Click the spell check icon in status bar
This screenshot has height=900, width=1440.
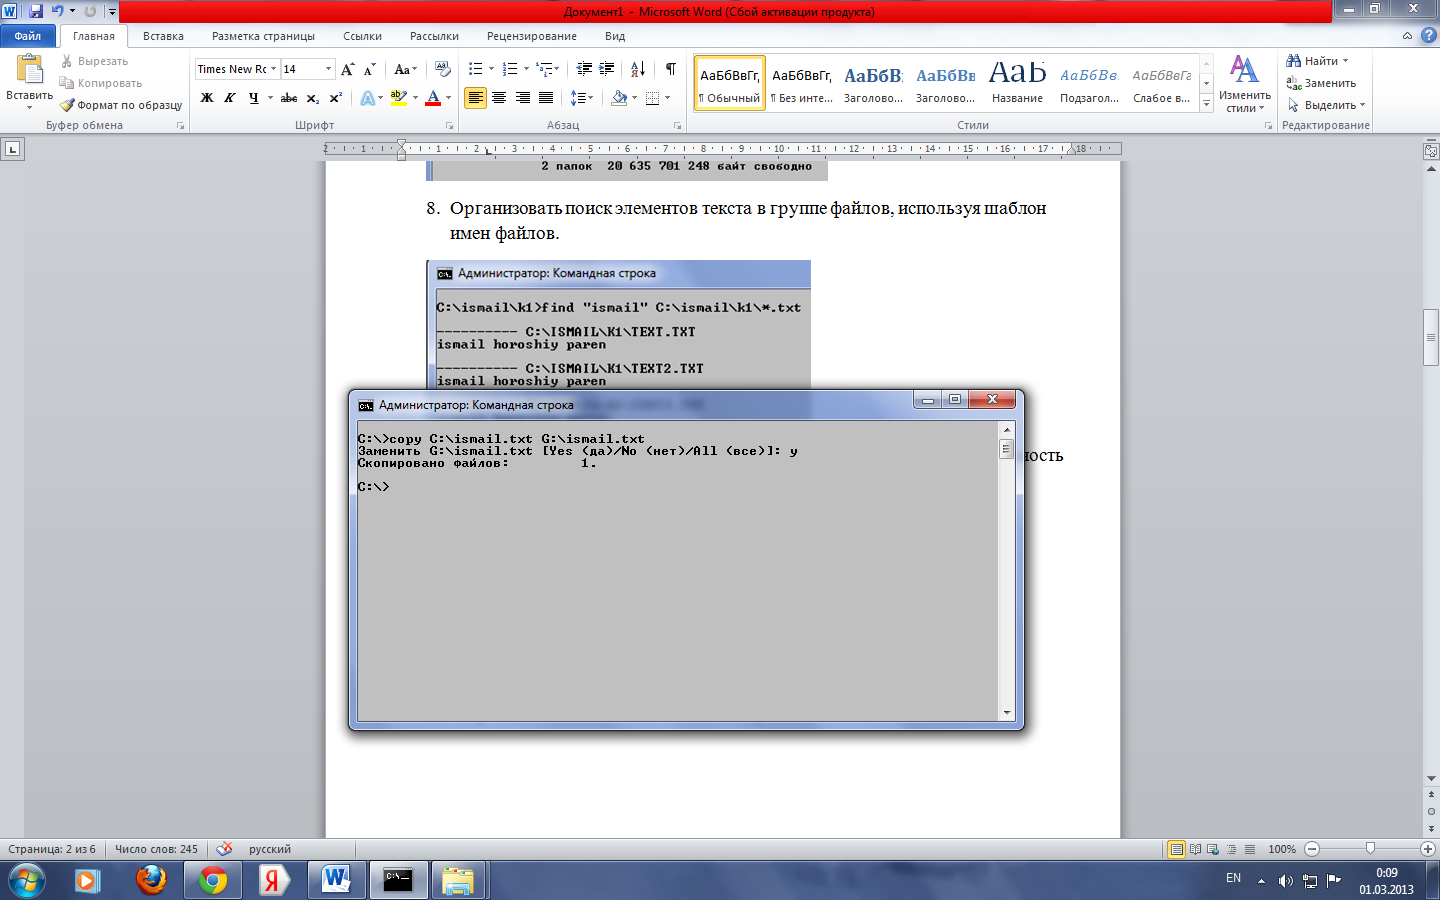[224, 849]
